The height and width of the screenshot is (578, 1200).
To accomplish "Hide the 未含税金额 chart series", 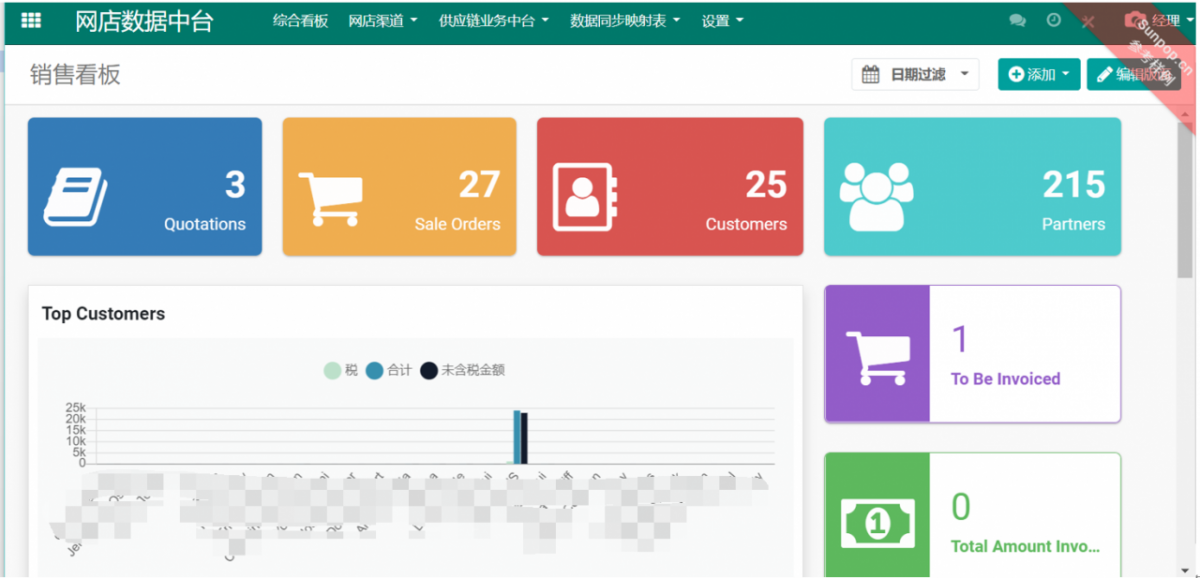I will 465,370.
